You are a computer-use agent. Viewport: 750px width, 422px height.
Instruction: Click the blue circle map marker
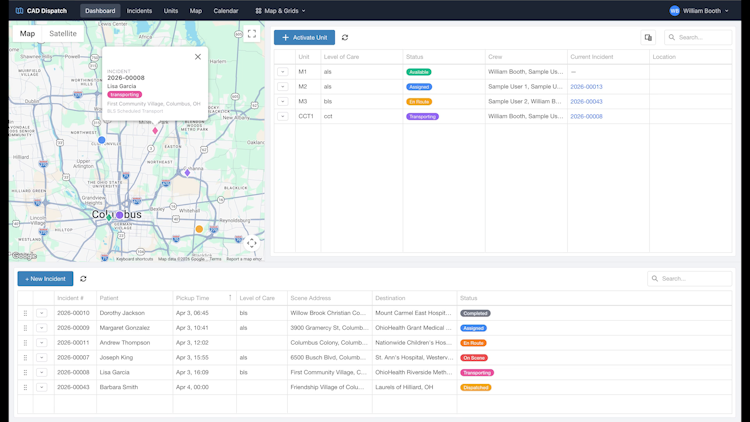tap(101, 140)
